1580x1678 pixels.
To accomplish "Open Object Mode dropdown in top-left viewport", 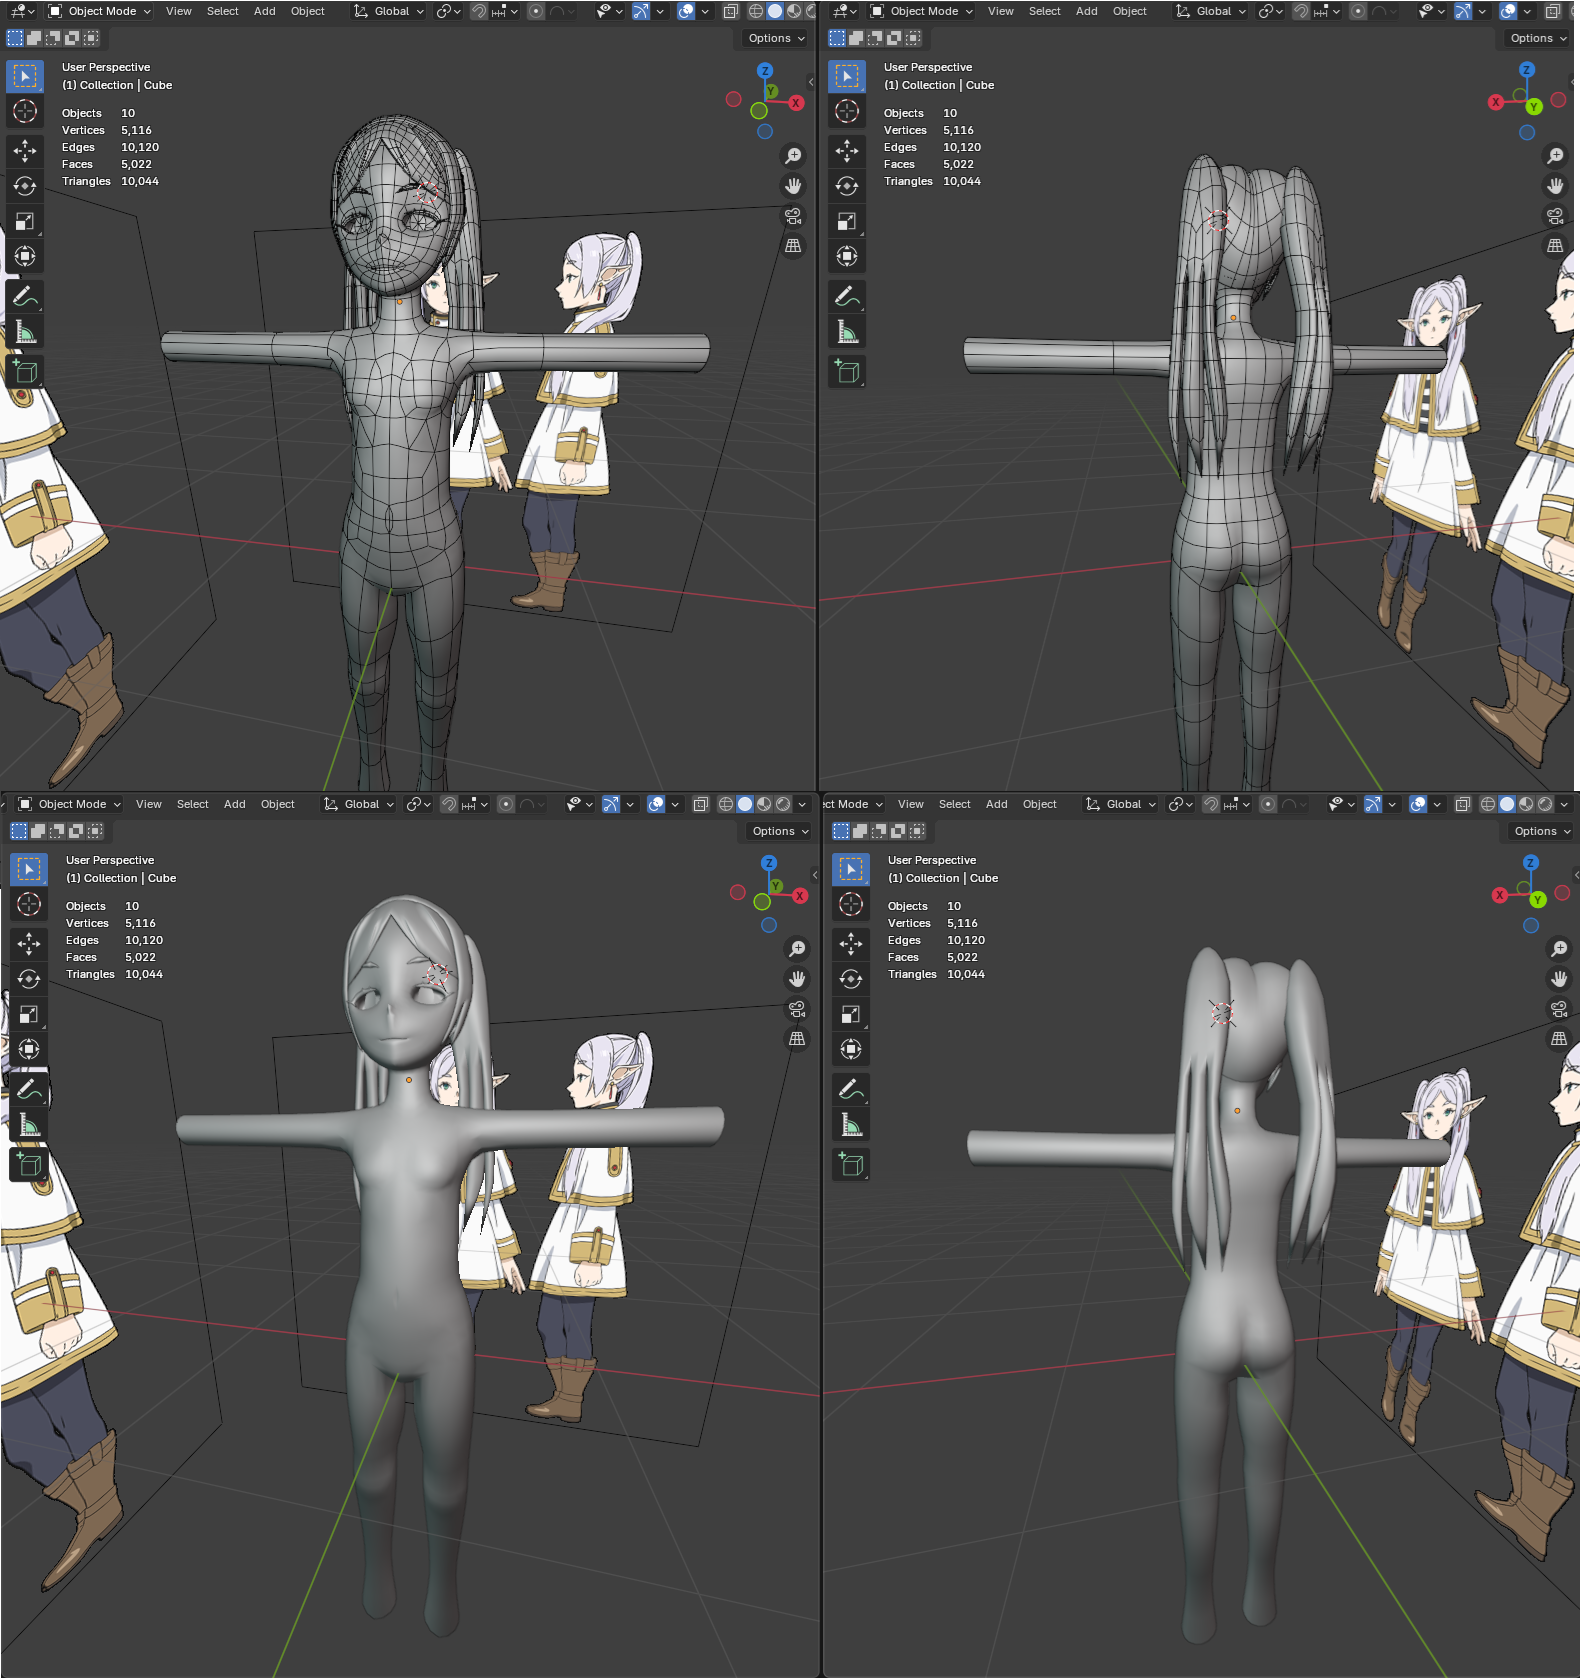I will click(99, 11).
